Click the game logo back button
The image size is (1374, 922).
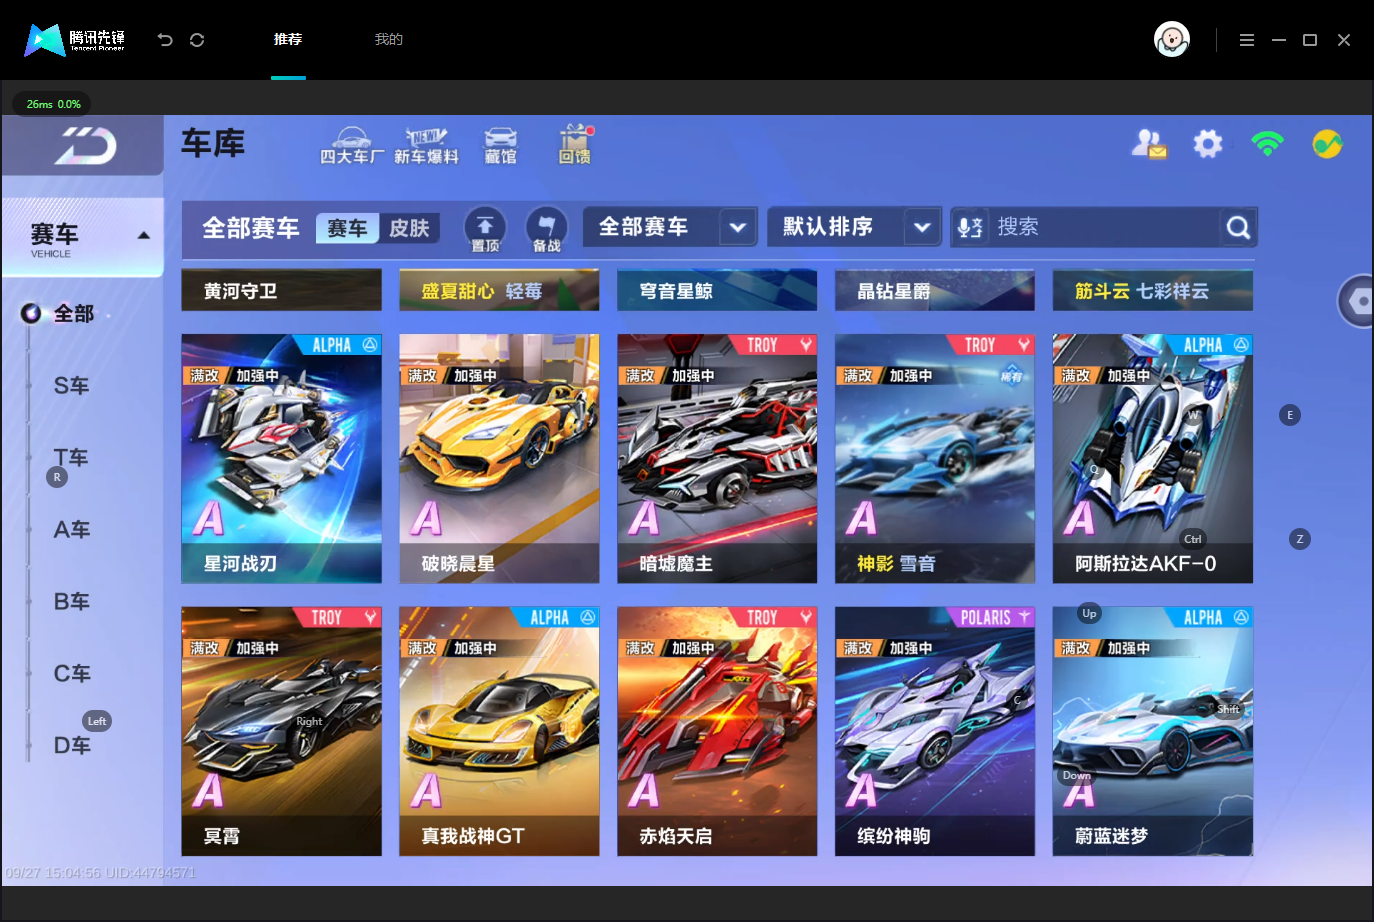coord(83,146)
